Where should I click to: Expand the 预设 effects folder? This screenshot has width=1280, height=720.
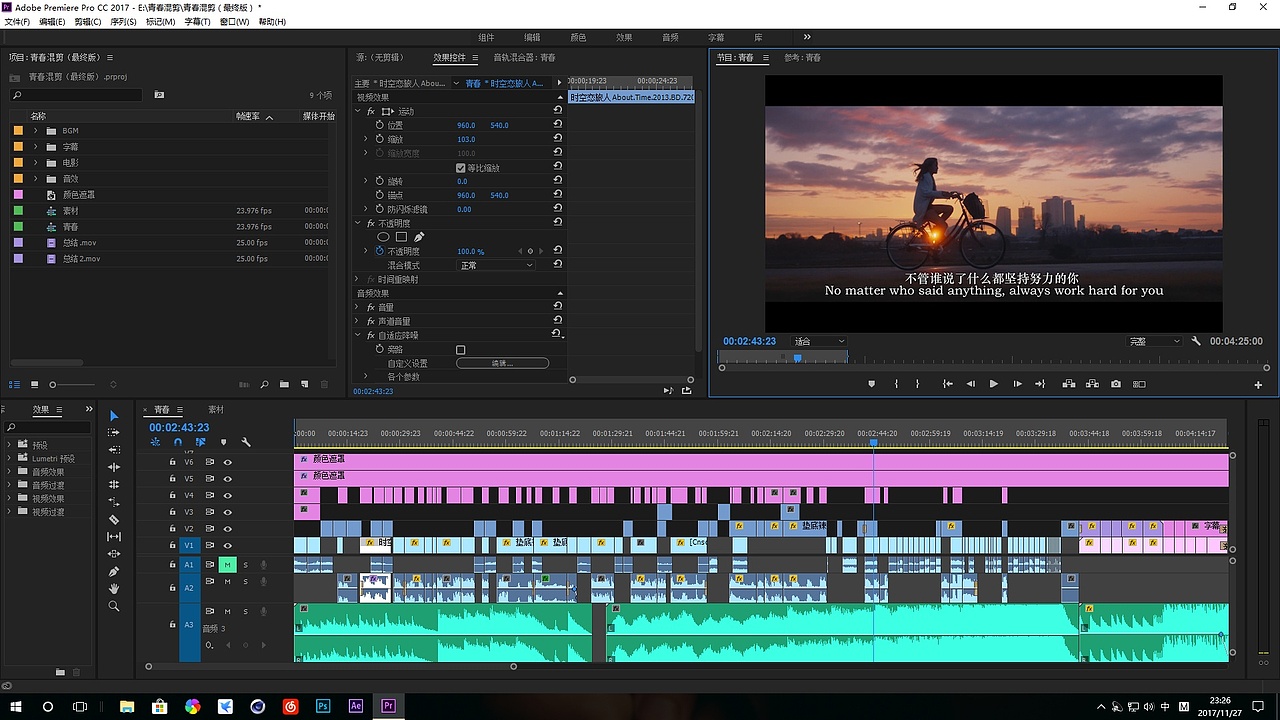click(x=10, y=445)
